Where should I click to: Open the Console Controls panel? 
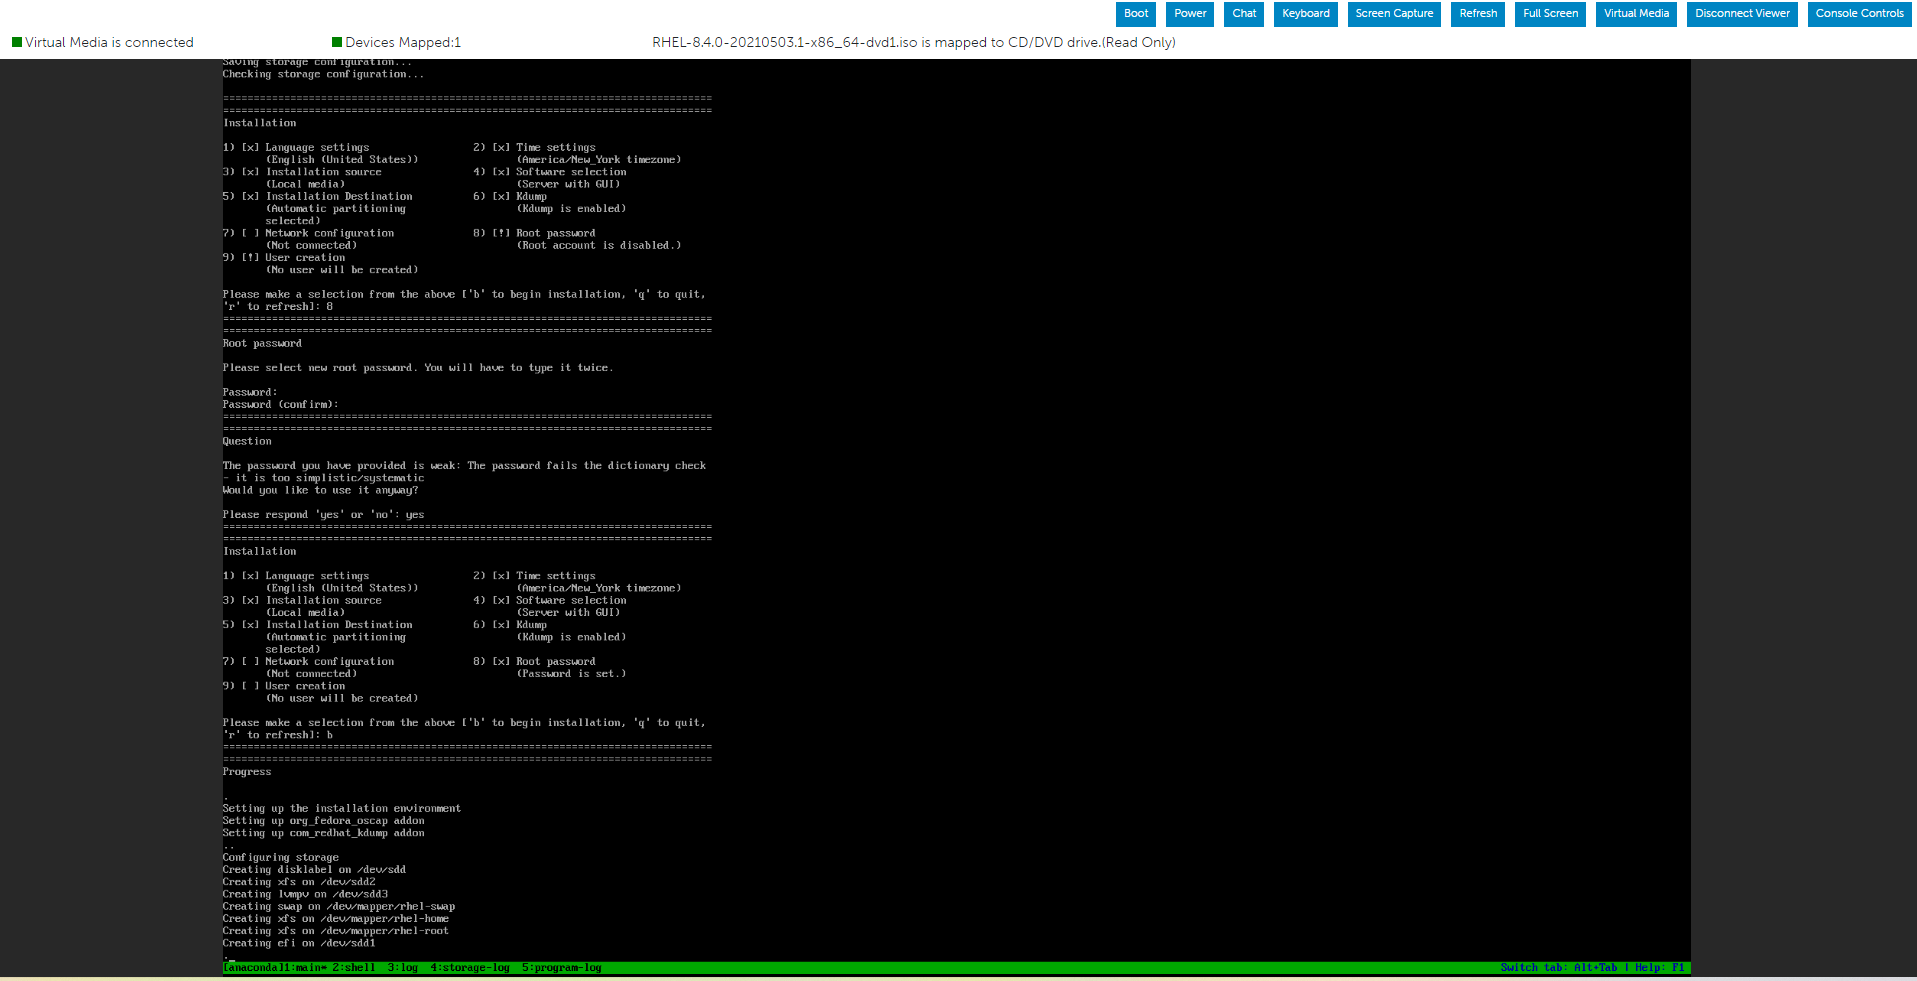(1859, 14)
